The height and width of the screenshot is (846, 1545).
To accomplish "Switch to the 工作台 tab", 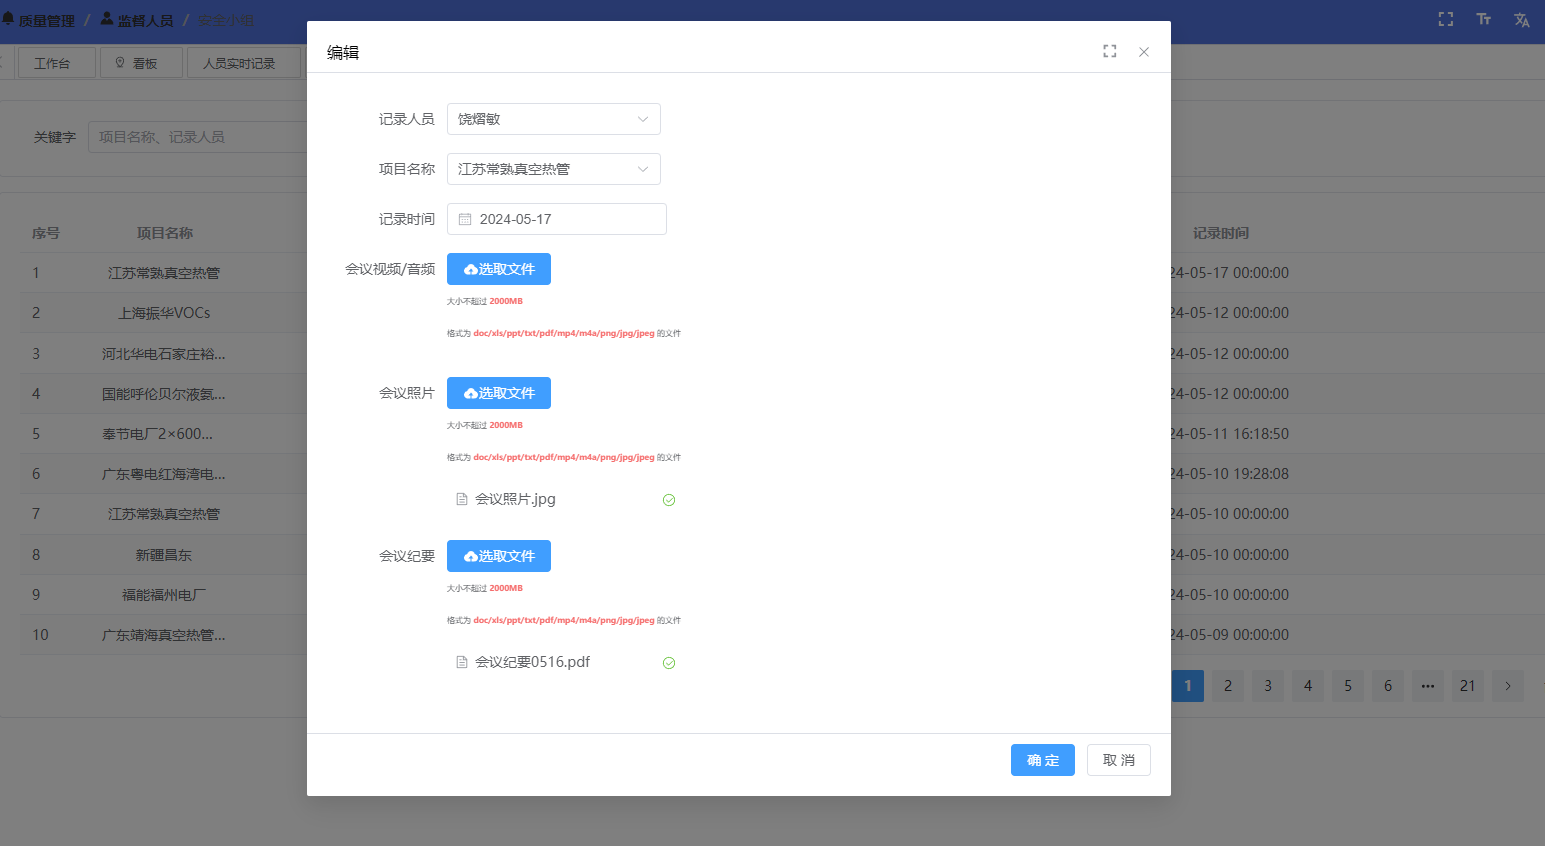I will click(x=57, y=63).
